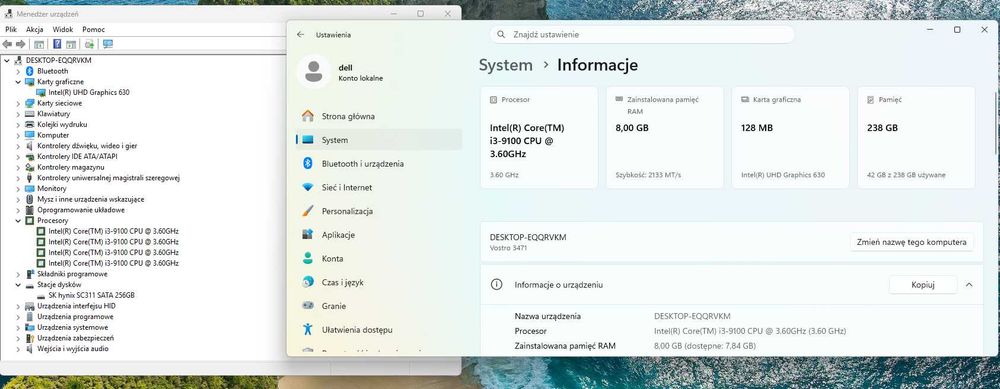1000x389 pixels.
Task: Open the Pomoc menu
Action: [x=93, y=29]
